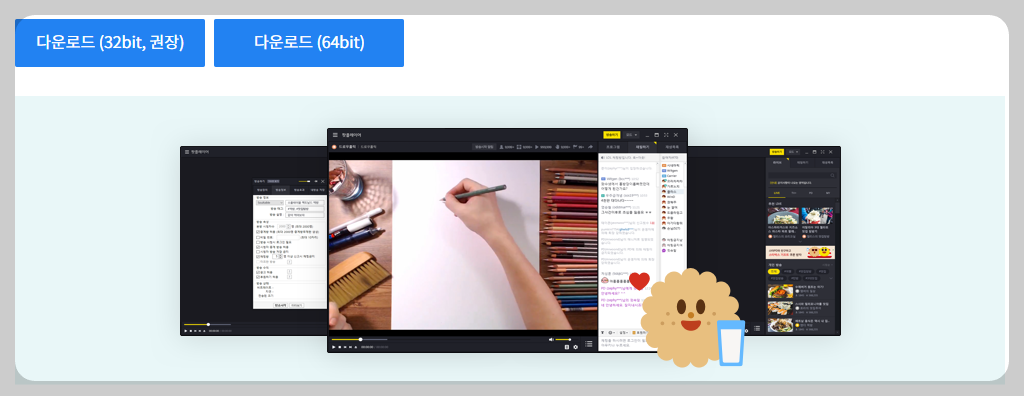Open category dropdown in broadcast settings dialog
This screenshot has width=1024, height=396.
[270, 203]
